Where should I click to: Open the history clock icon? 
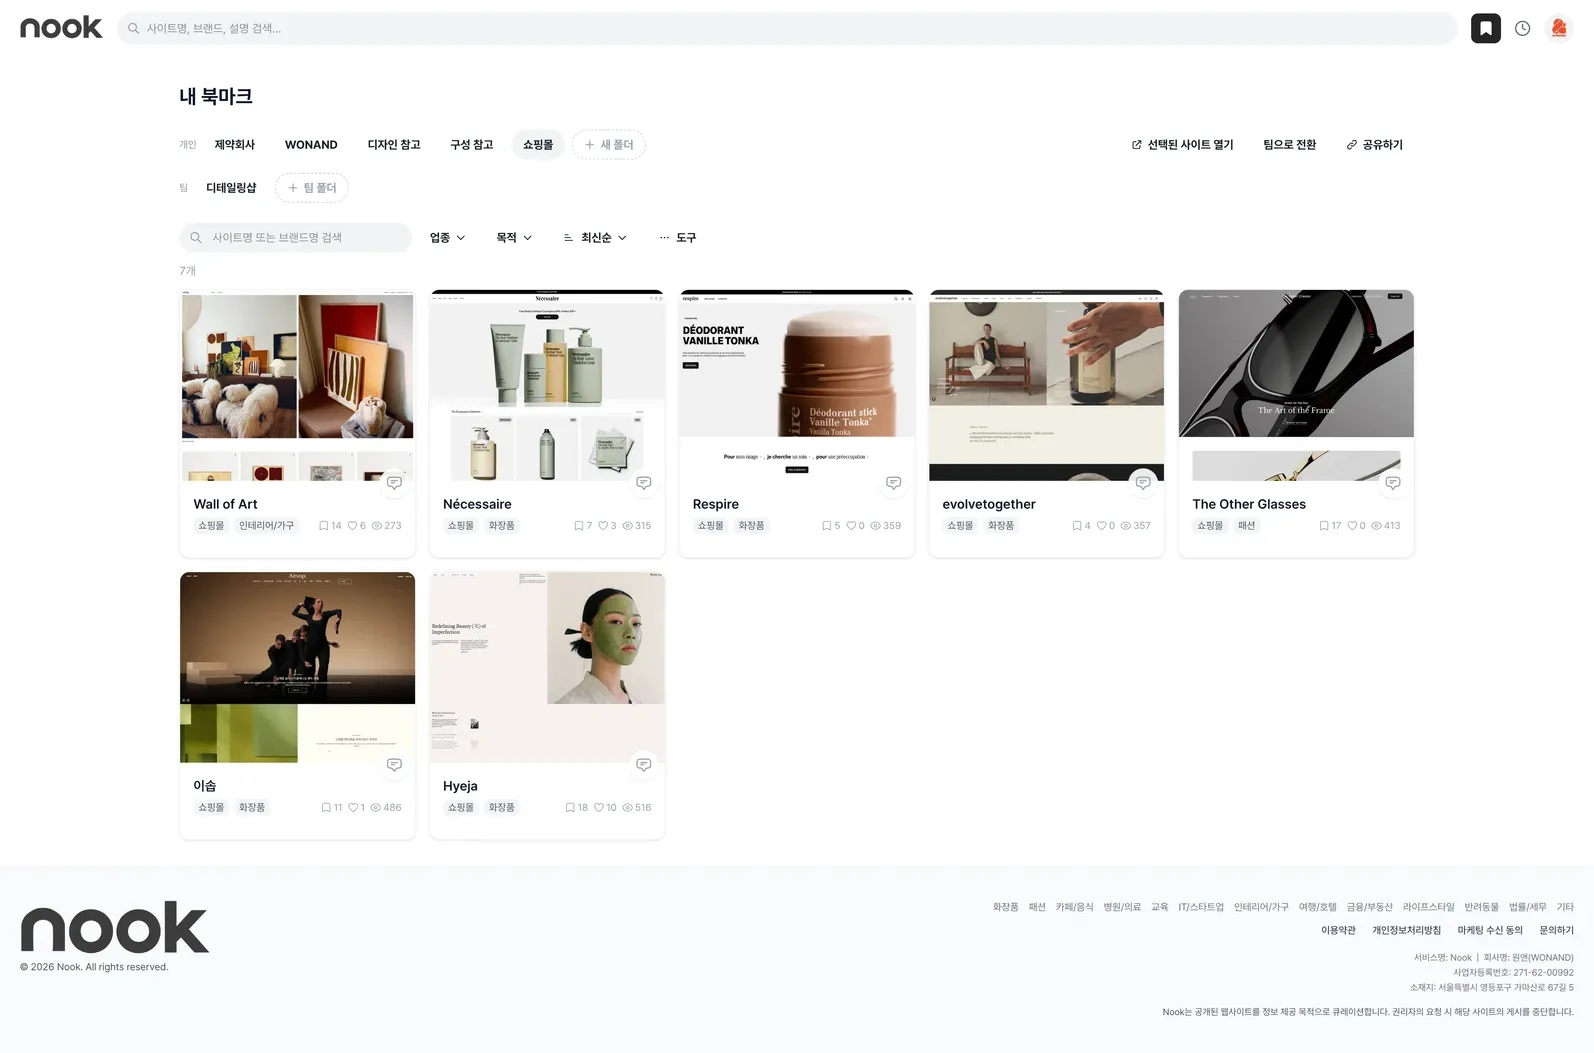pyautogui.click(x=1522, y=28)
